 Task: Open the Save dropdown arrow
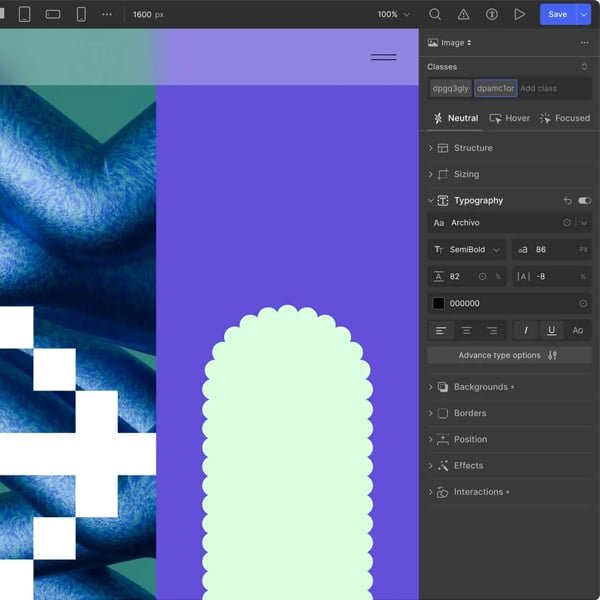click(584, 15)
